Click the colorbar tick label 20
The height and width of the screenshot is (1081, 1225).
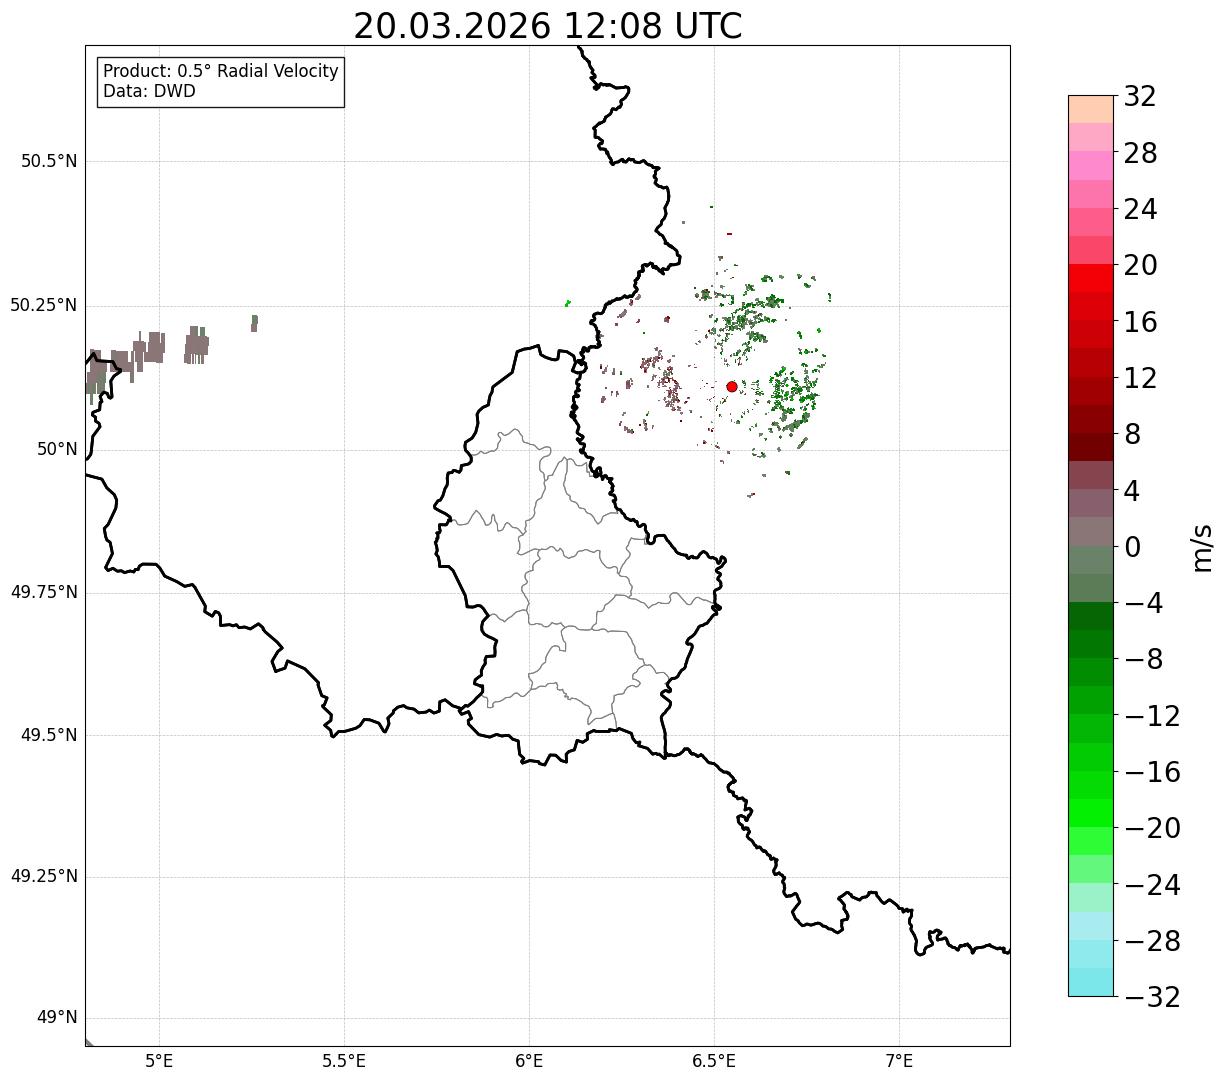click(1140, 266)
